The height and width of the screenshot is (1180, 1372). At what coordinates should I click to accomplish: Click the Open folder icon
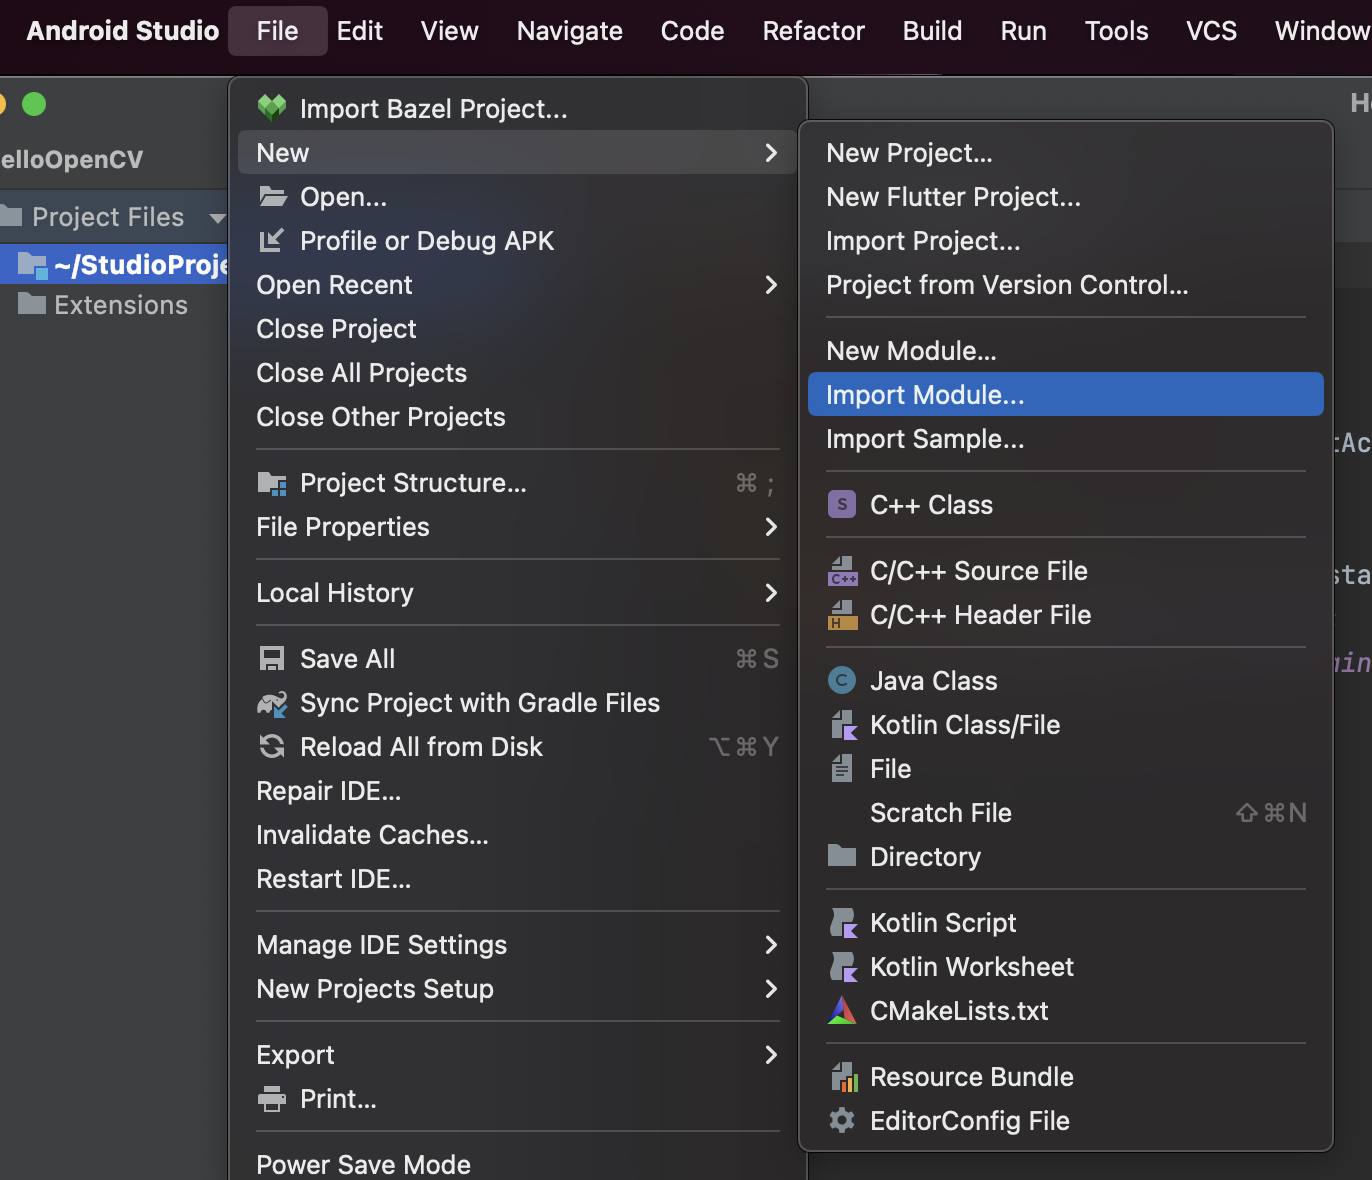(x=273, y=196)
